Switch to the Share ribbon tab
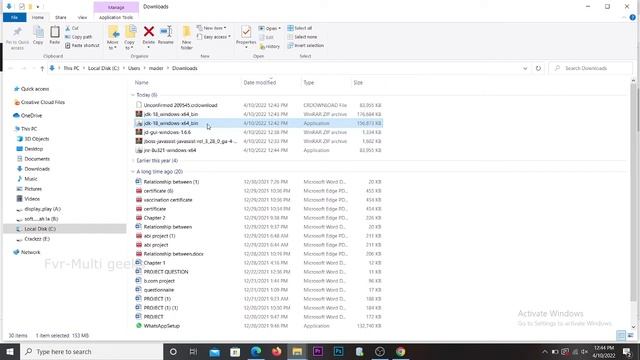 [x=60, y=18]
